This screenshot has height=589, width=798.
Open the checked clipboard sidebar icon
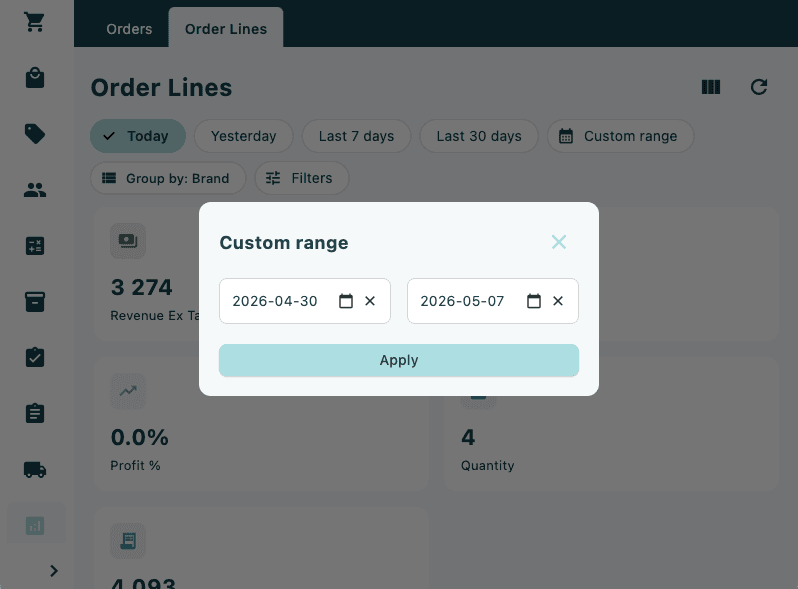pos(35,357)
